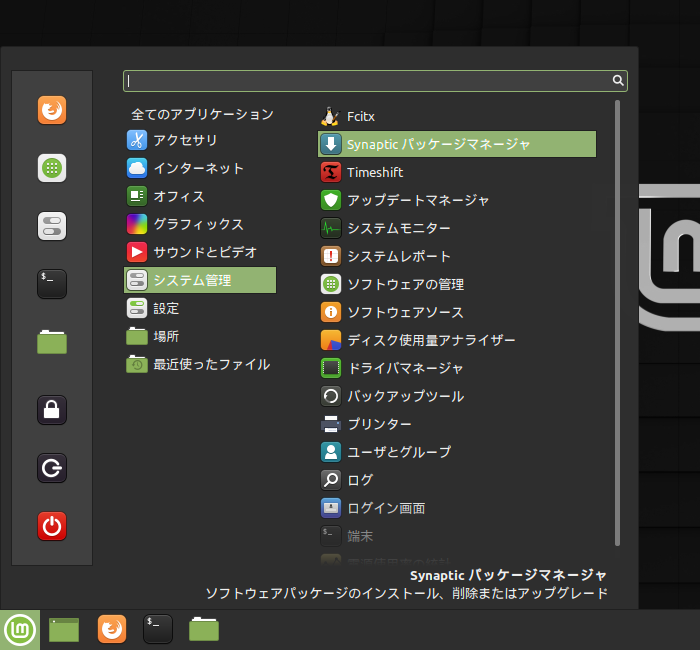Select 設定 category
Viewport: 700px width, 650px height.
[x=200, y=308]
